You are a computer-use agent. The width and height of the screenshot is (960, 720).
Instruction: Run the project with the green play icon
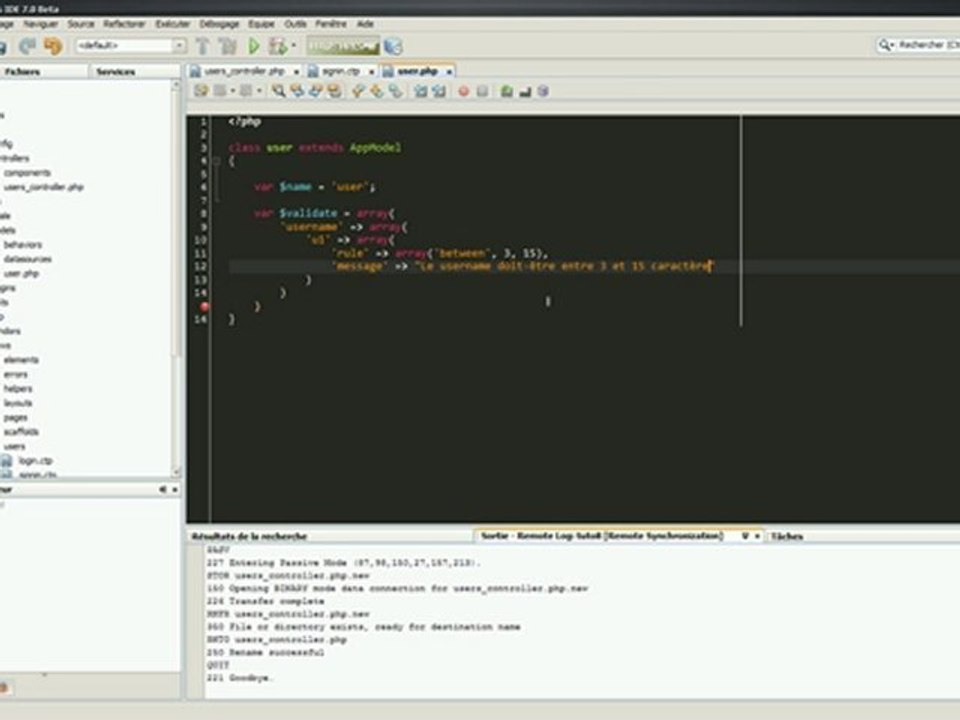[x=253, y=46]
